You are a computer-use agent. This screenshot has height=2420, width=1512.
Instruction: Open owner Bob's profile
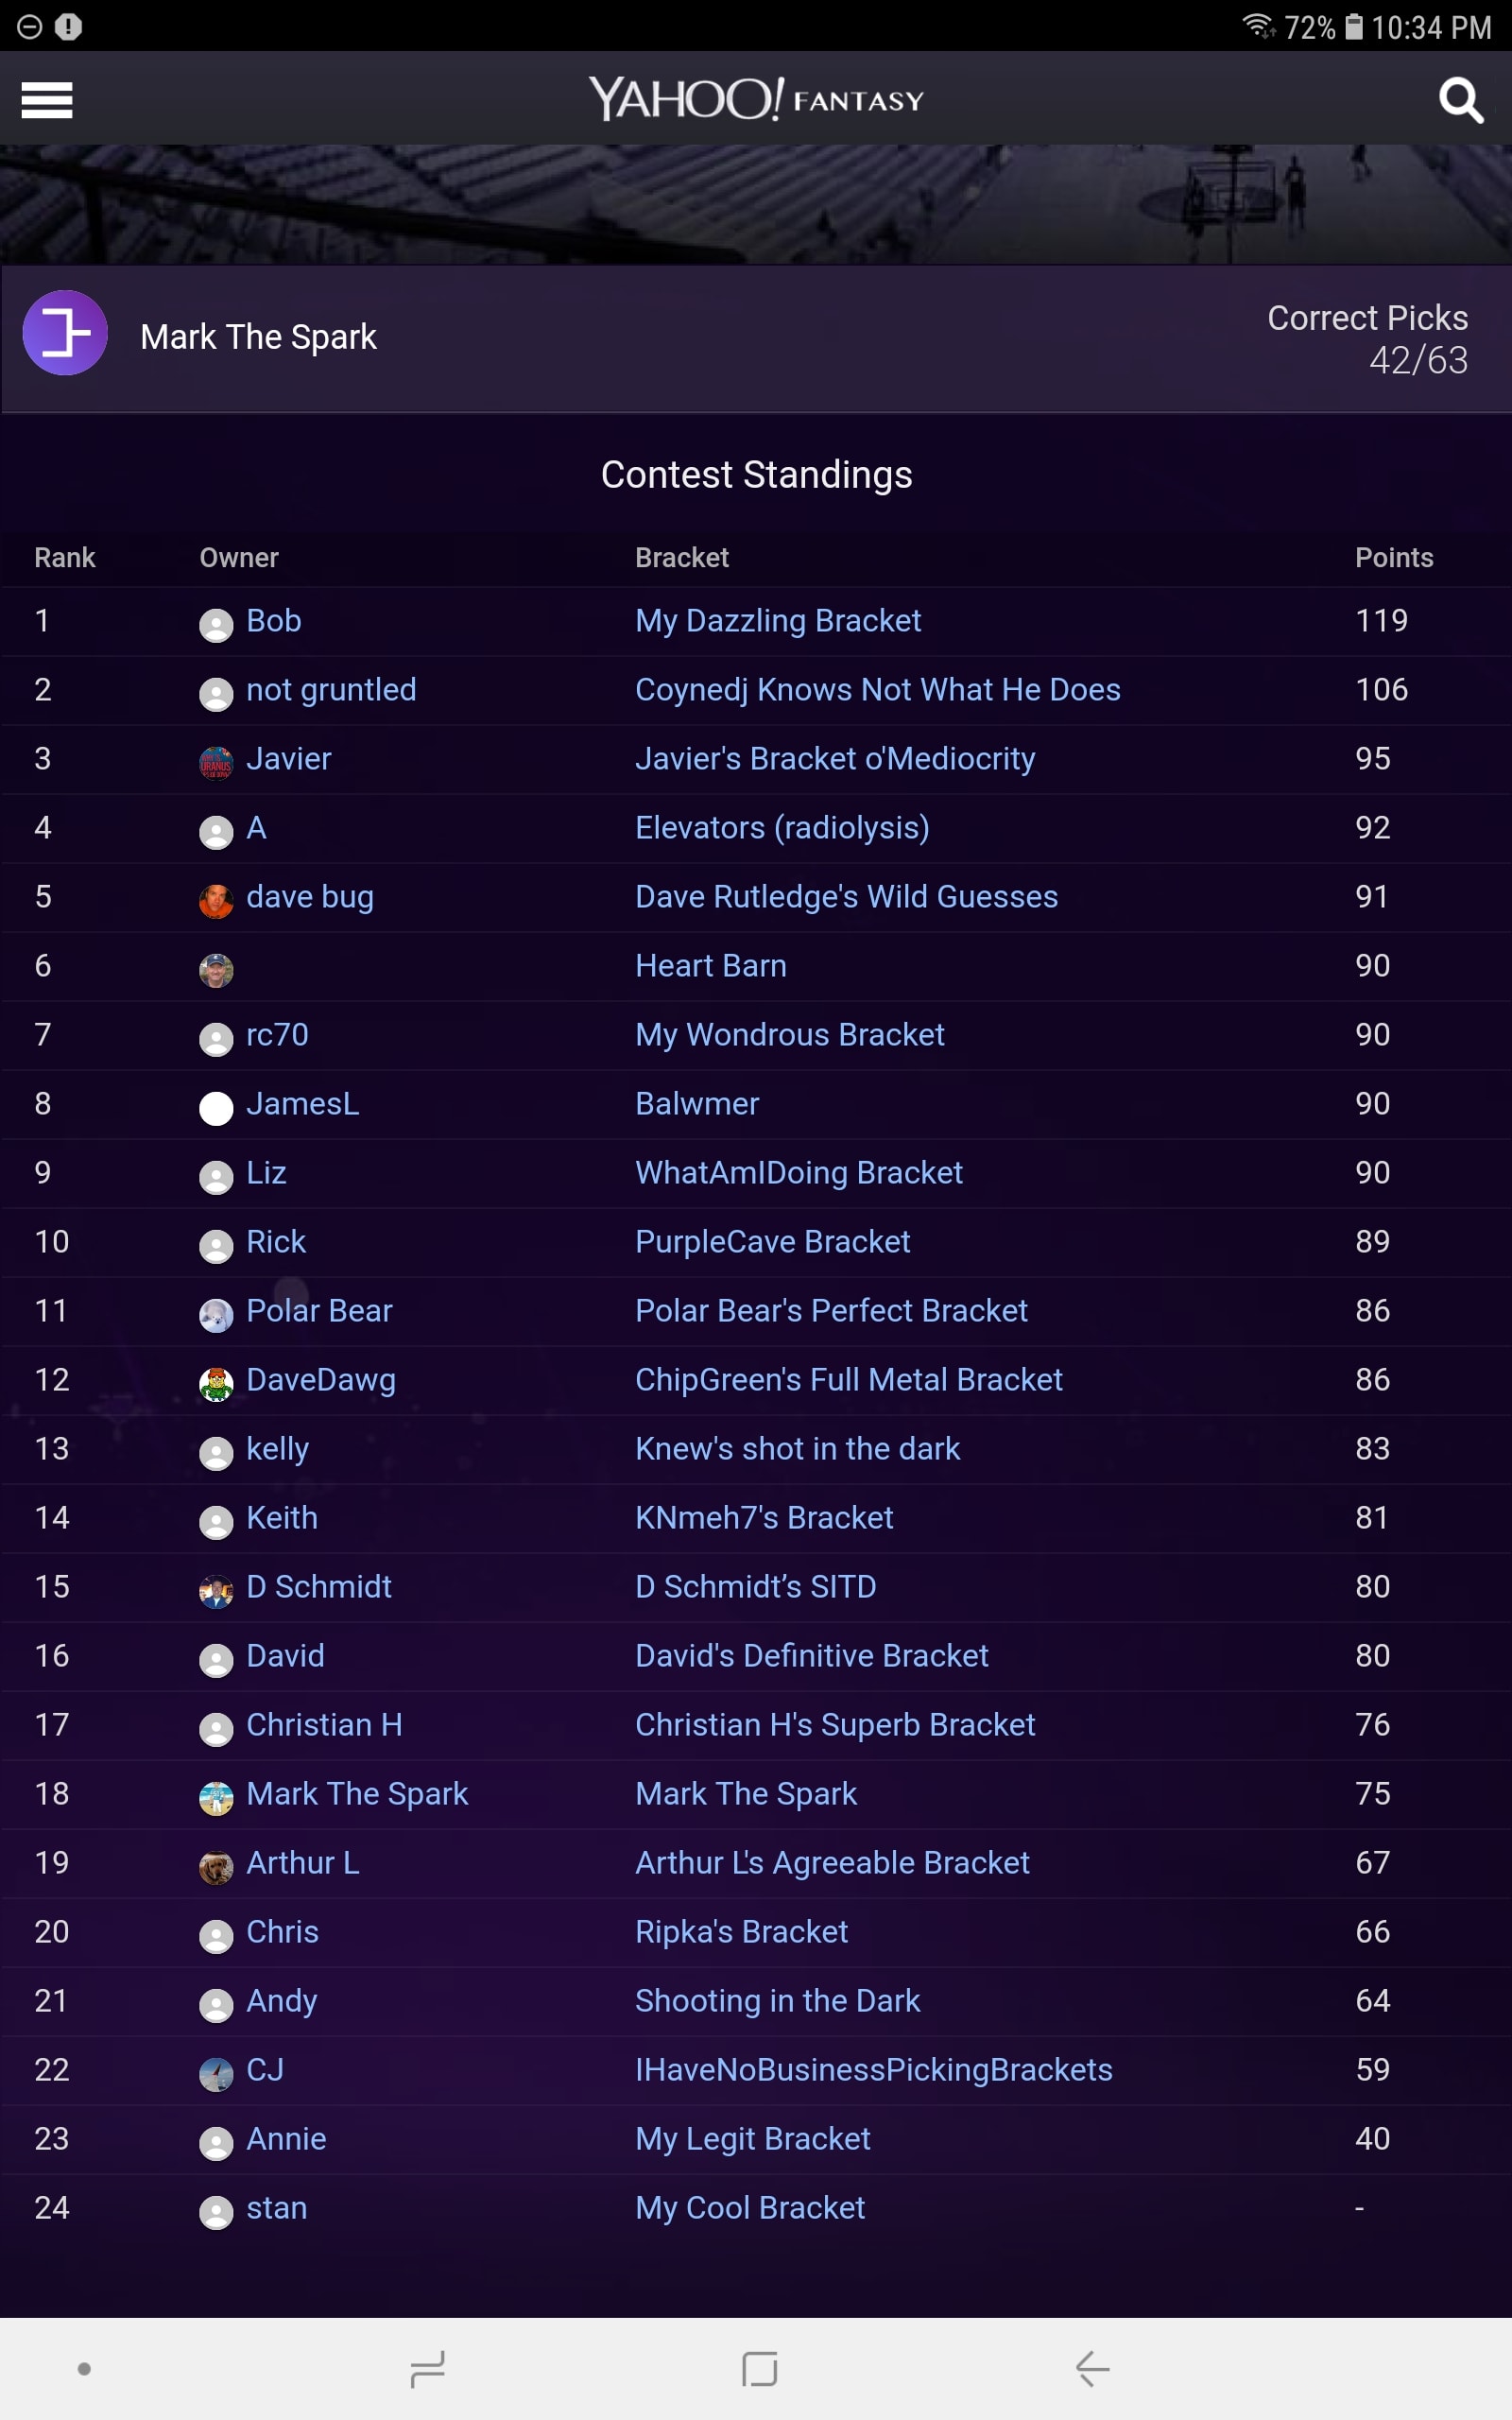[x=273, y=620]
